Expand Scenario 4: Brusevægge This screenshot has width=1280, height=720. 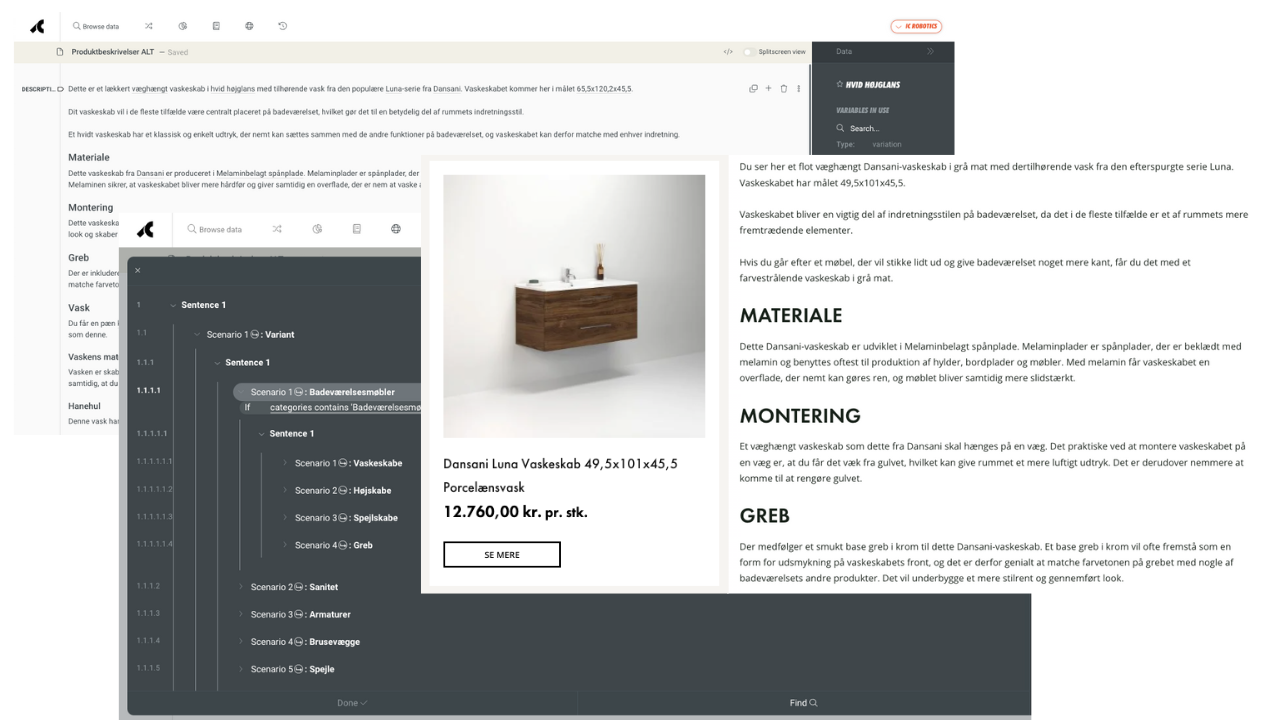point(240,642)
